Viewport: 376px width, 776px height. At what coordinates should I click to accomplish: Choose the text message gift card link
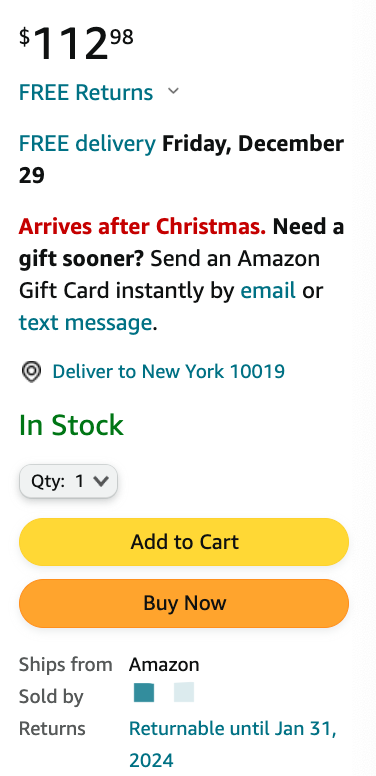(x=85, y=323)
